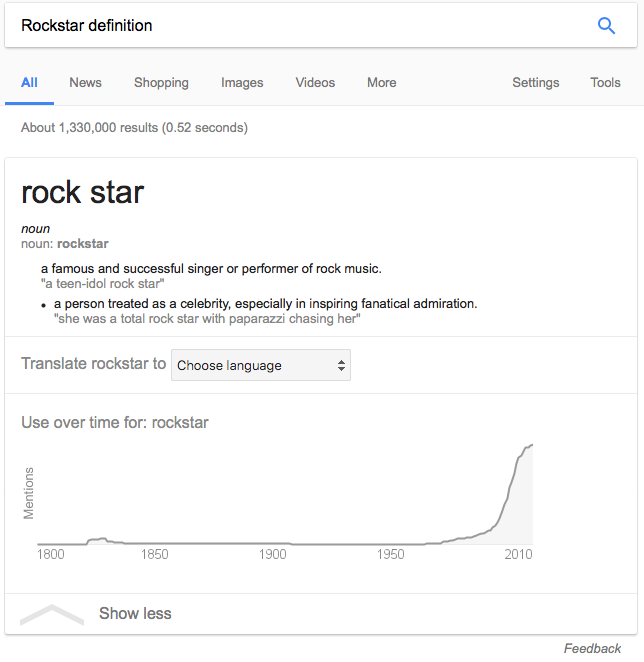The image size is (644, 662).
Task: Open the search Tools menu
Action: pos(605,83)
